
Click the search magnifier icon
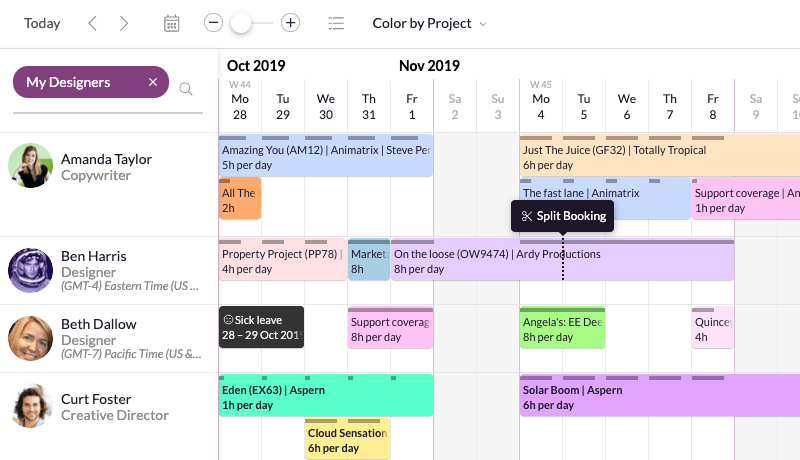[186, 89]
